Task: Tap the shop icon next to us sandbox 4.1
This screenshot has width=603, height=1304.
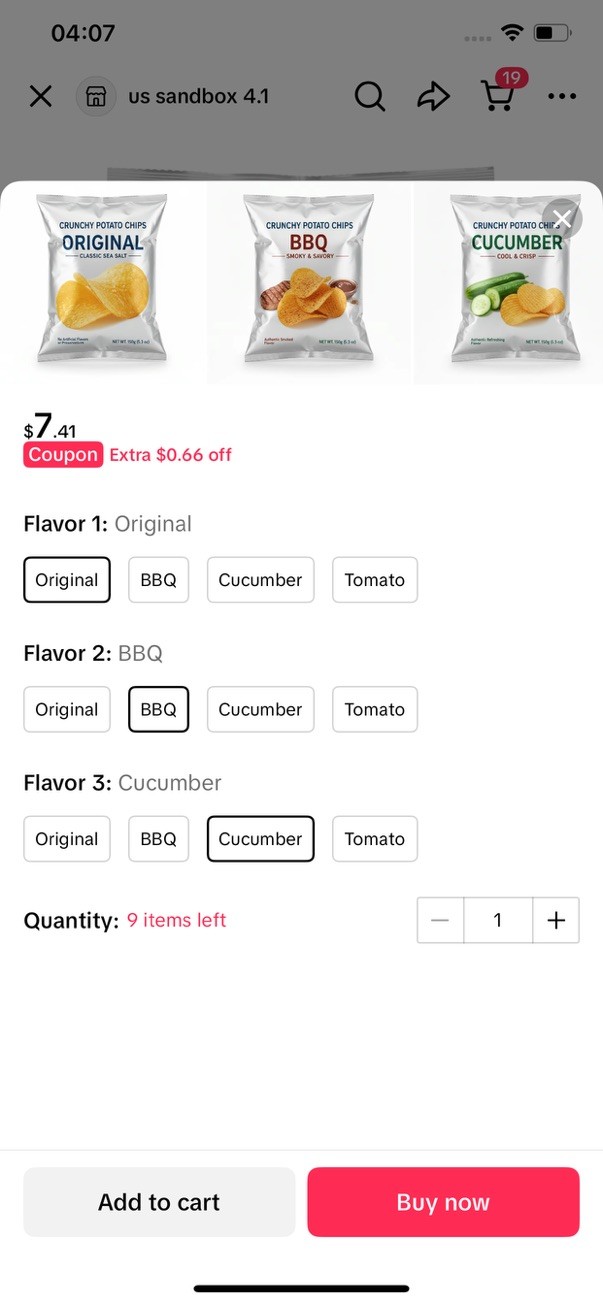Action: tap(96, 96)
